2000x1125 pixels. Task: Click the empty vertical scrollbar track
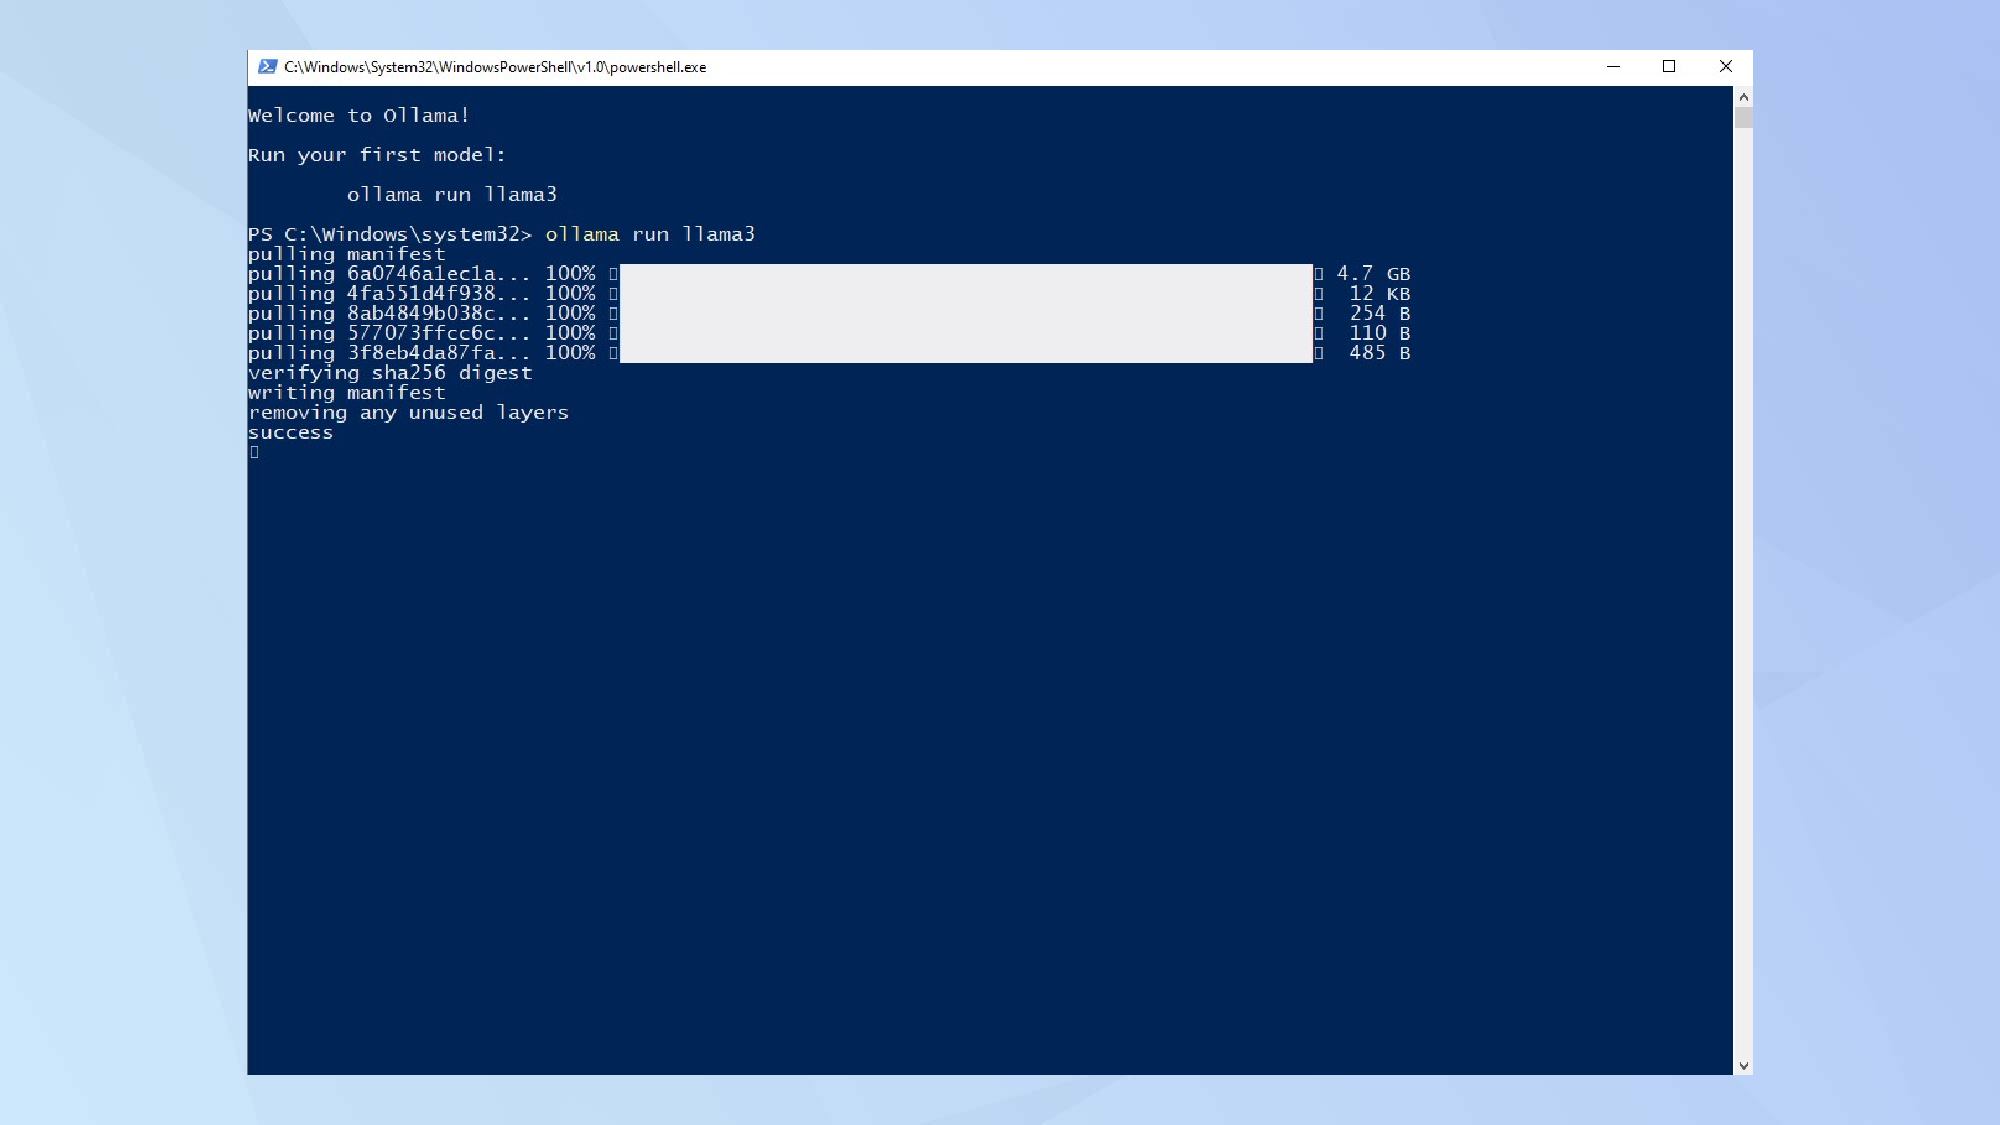tap(1743, 600)
